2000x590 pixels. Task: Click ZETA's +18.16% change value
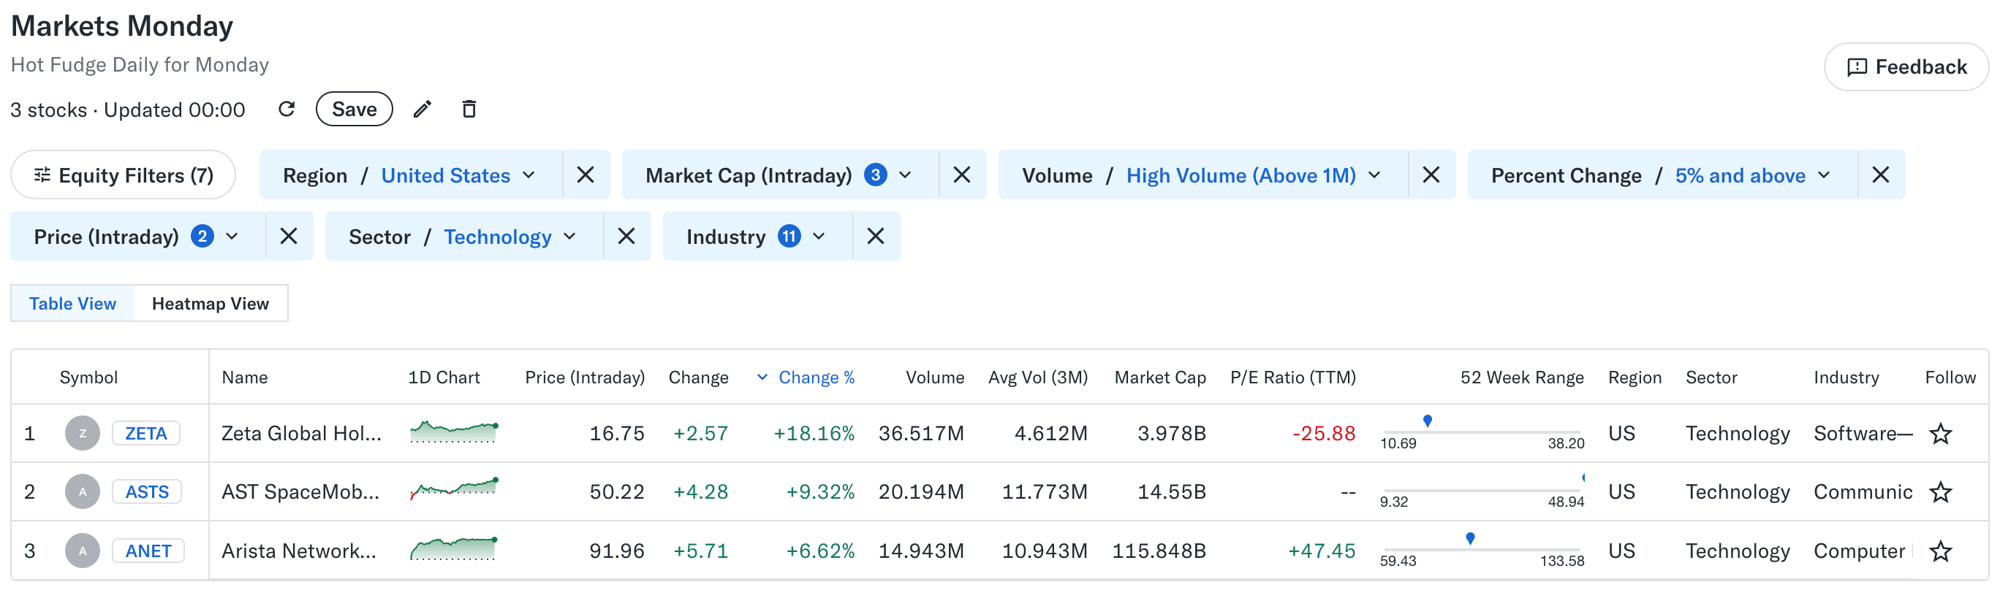(814, 433)
